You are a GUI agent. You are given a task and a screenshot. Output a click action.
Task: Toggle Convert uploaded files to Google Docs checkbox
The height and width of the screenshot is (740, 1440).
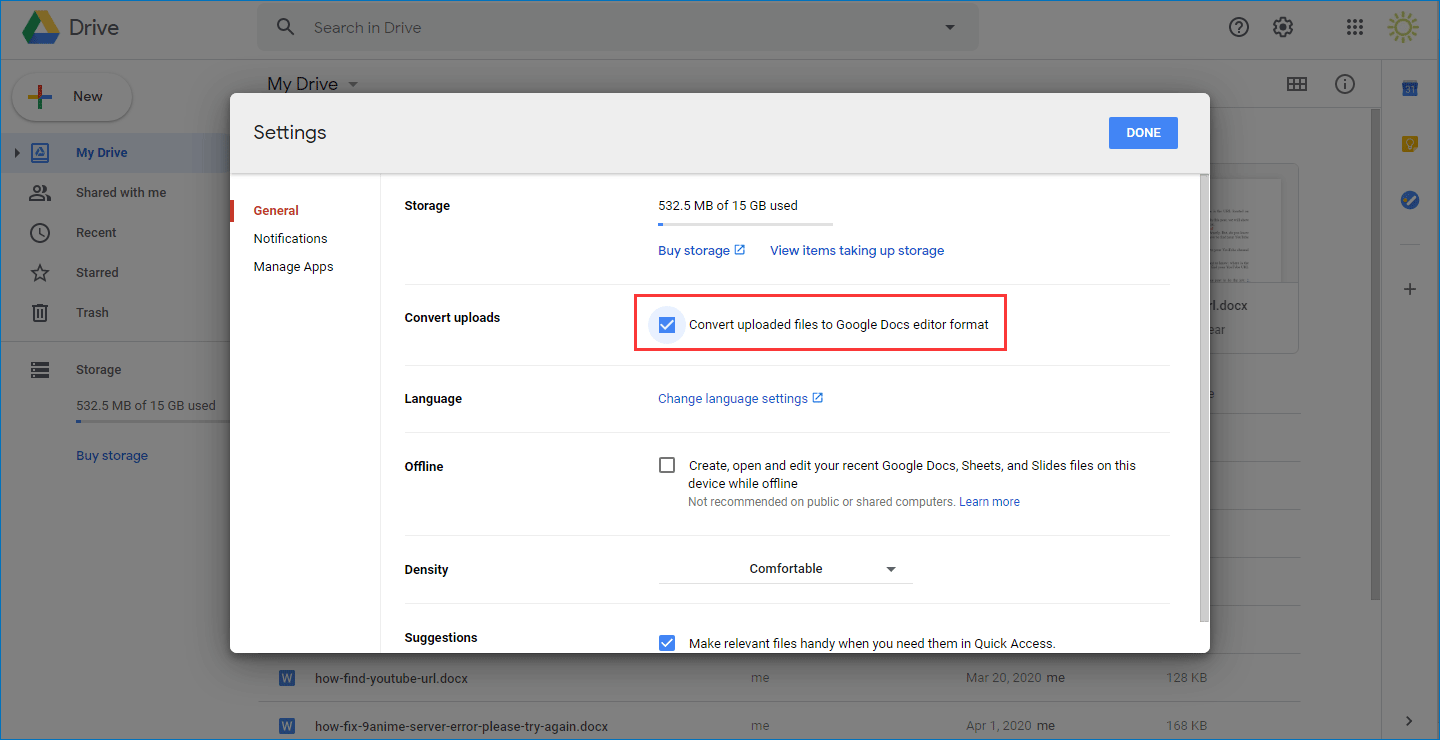coord(667,325)
